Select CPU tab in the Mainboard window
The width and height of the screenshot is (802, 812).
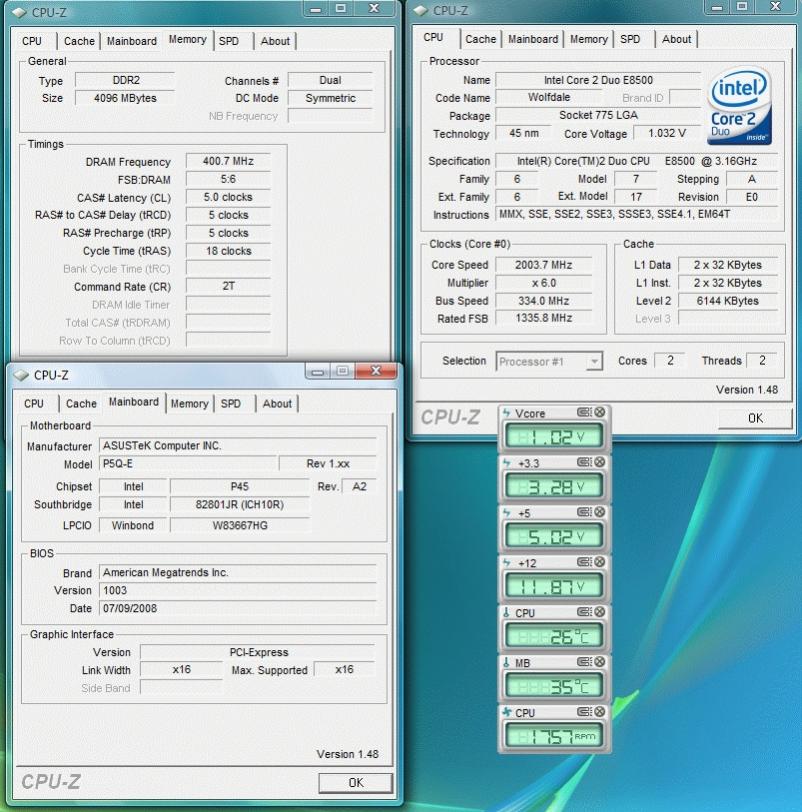point(34,403)
